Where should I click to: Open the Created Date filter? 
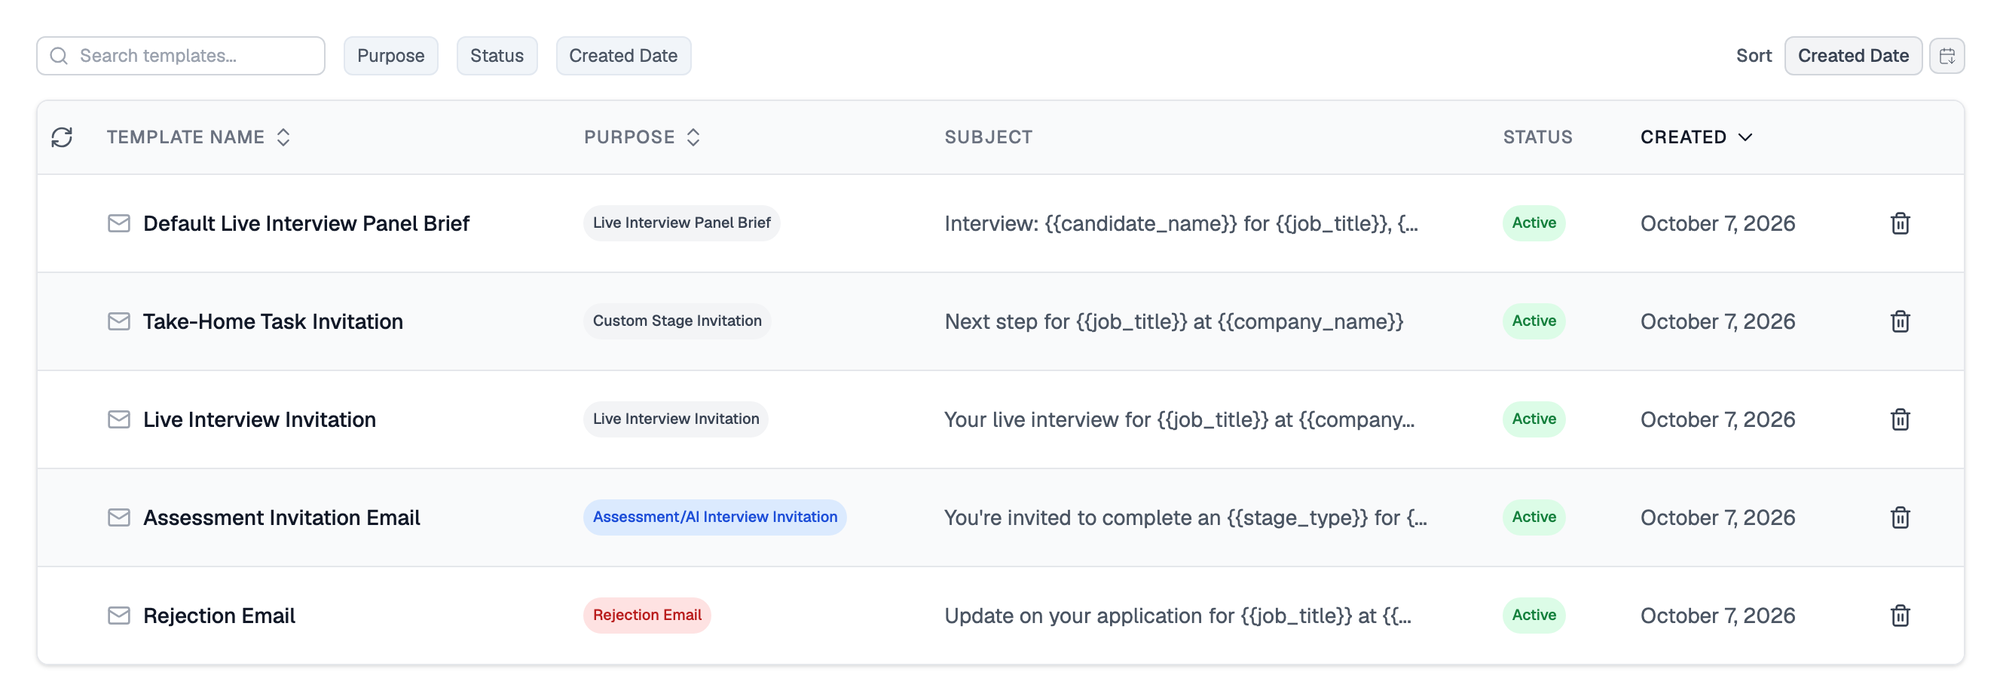click(623, 56)
